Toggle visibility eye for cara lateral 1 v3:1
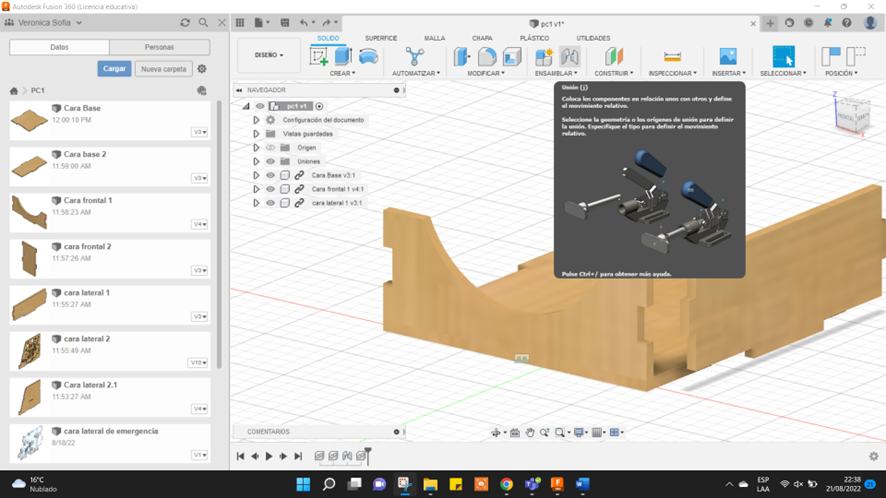This screenshot has width=886, height=498. tap(271, 203)
